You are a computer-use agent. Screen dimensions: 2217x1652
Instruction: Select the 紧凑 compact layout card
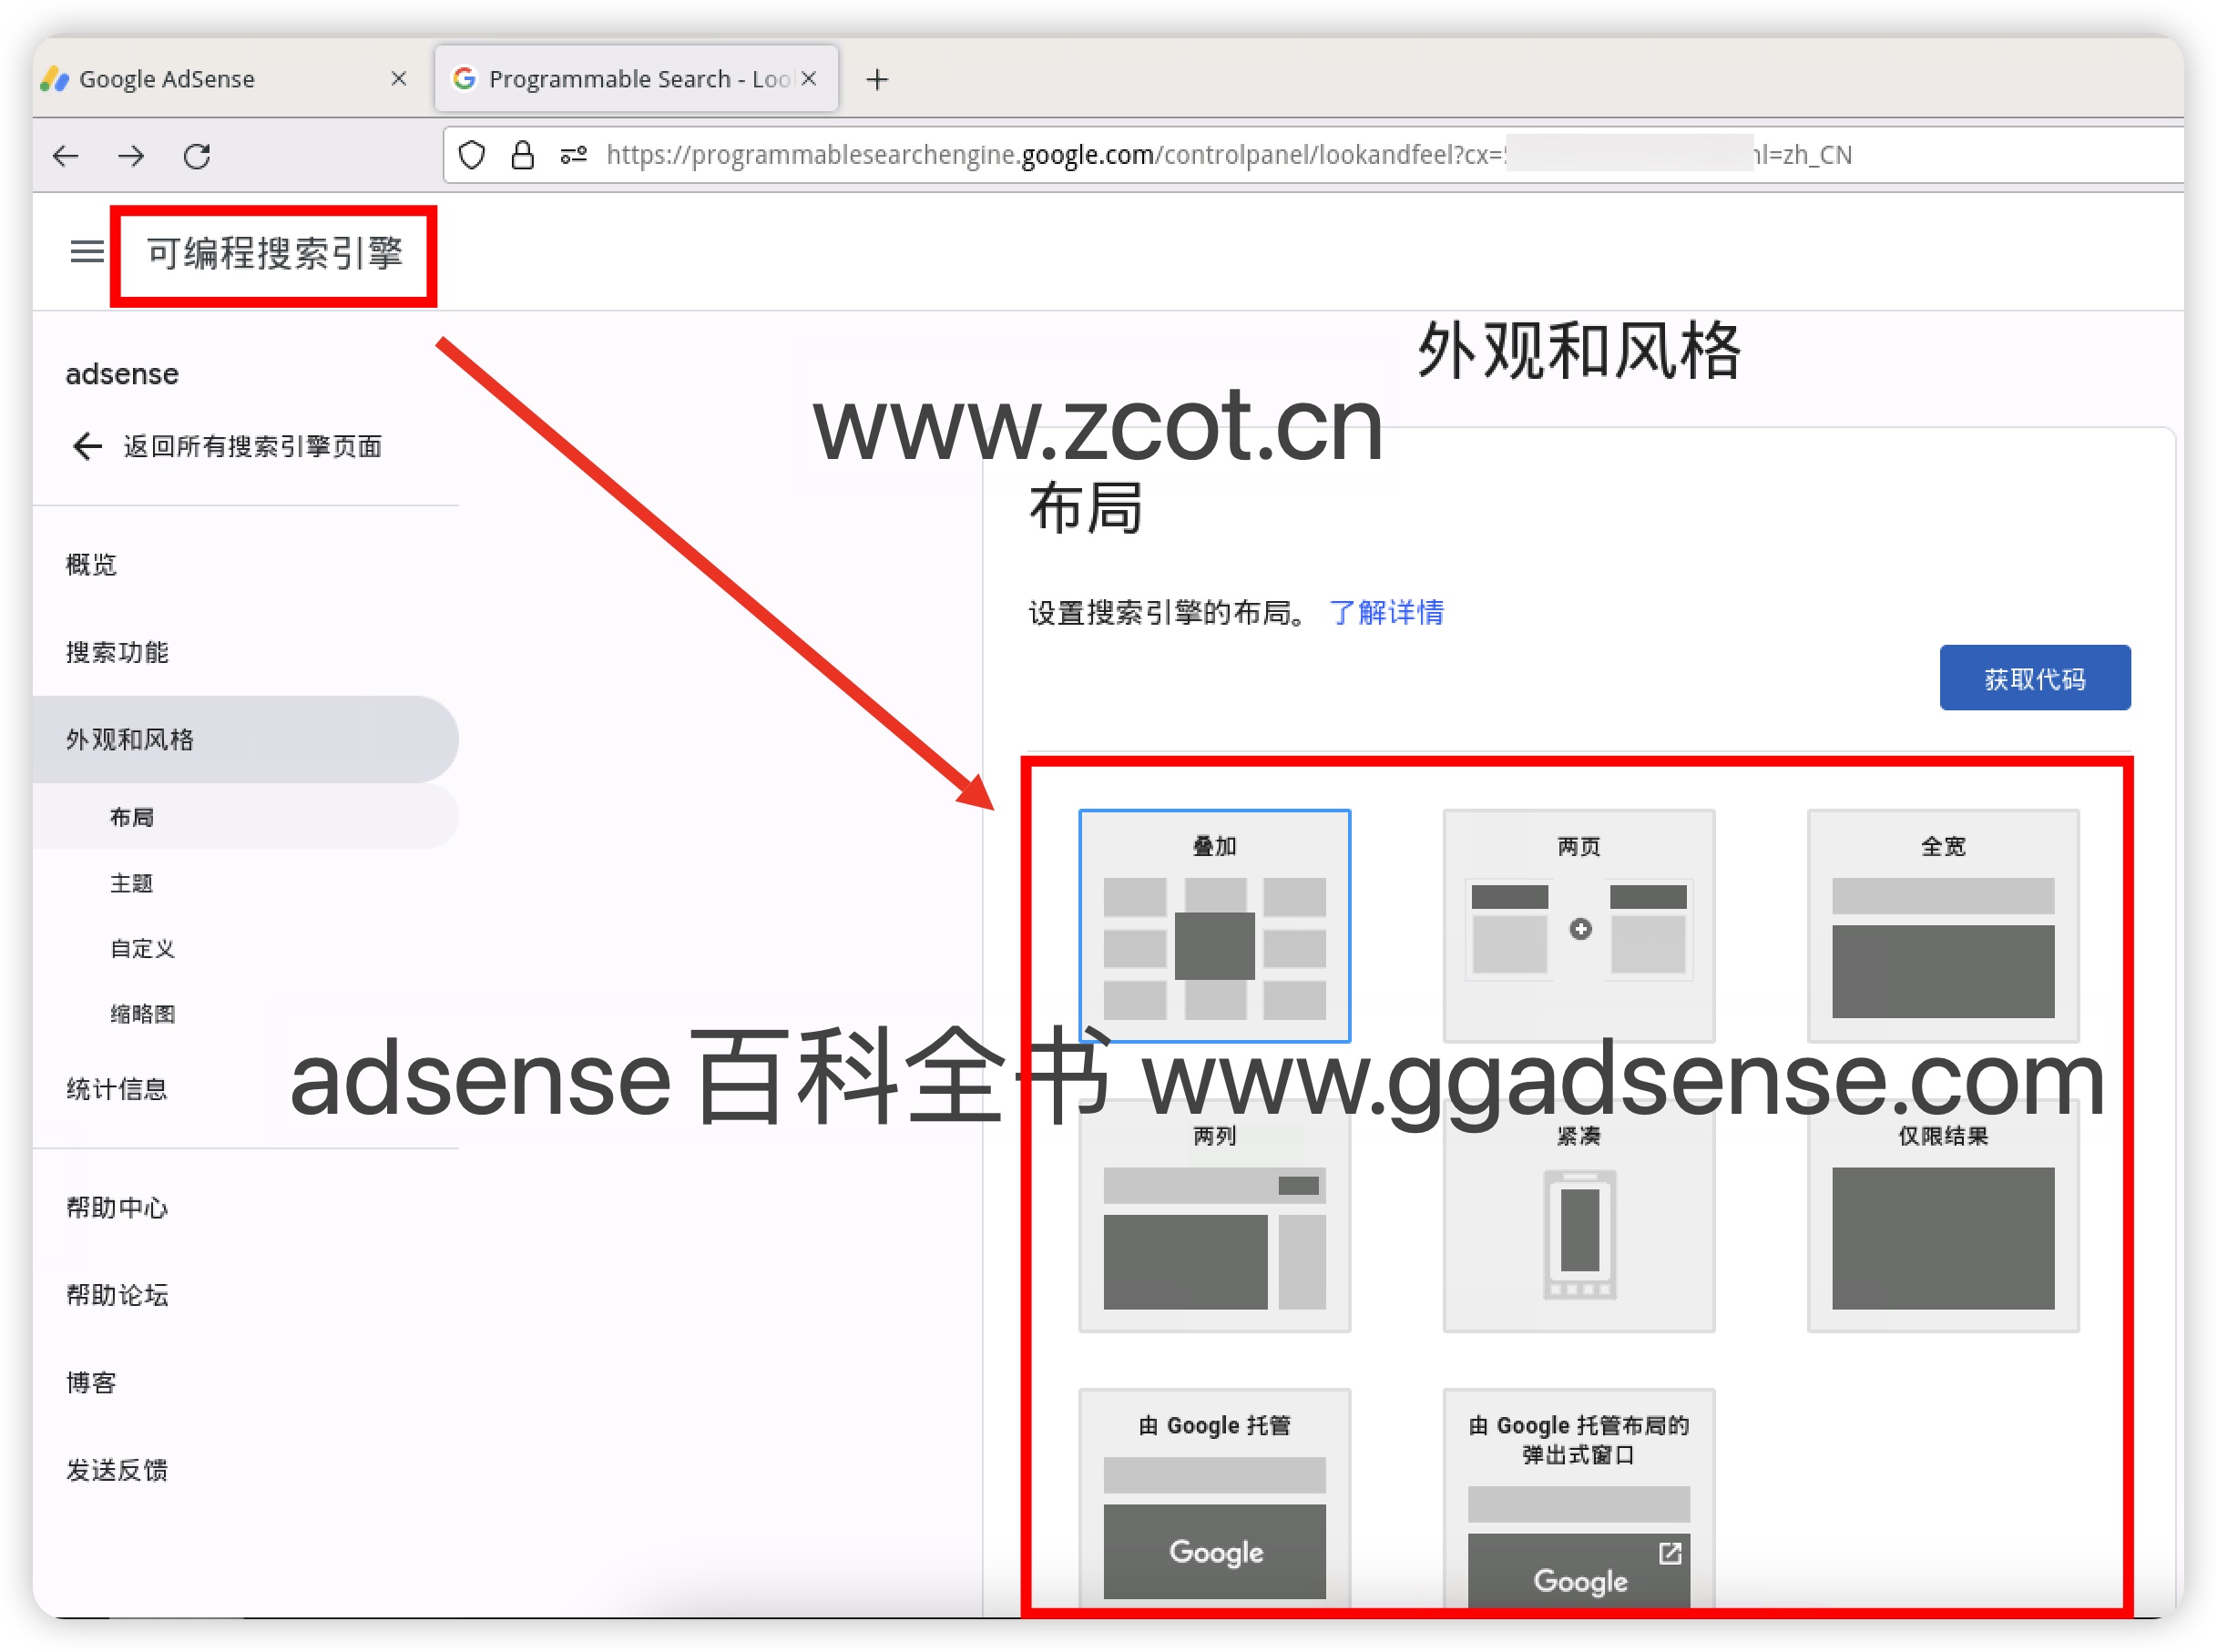pyautogui.click(x=1579, y=1216)
